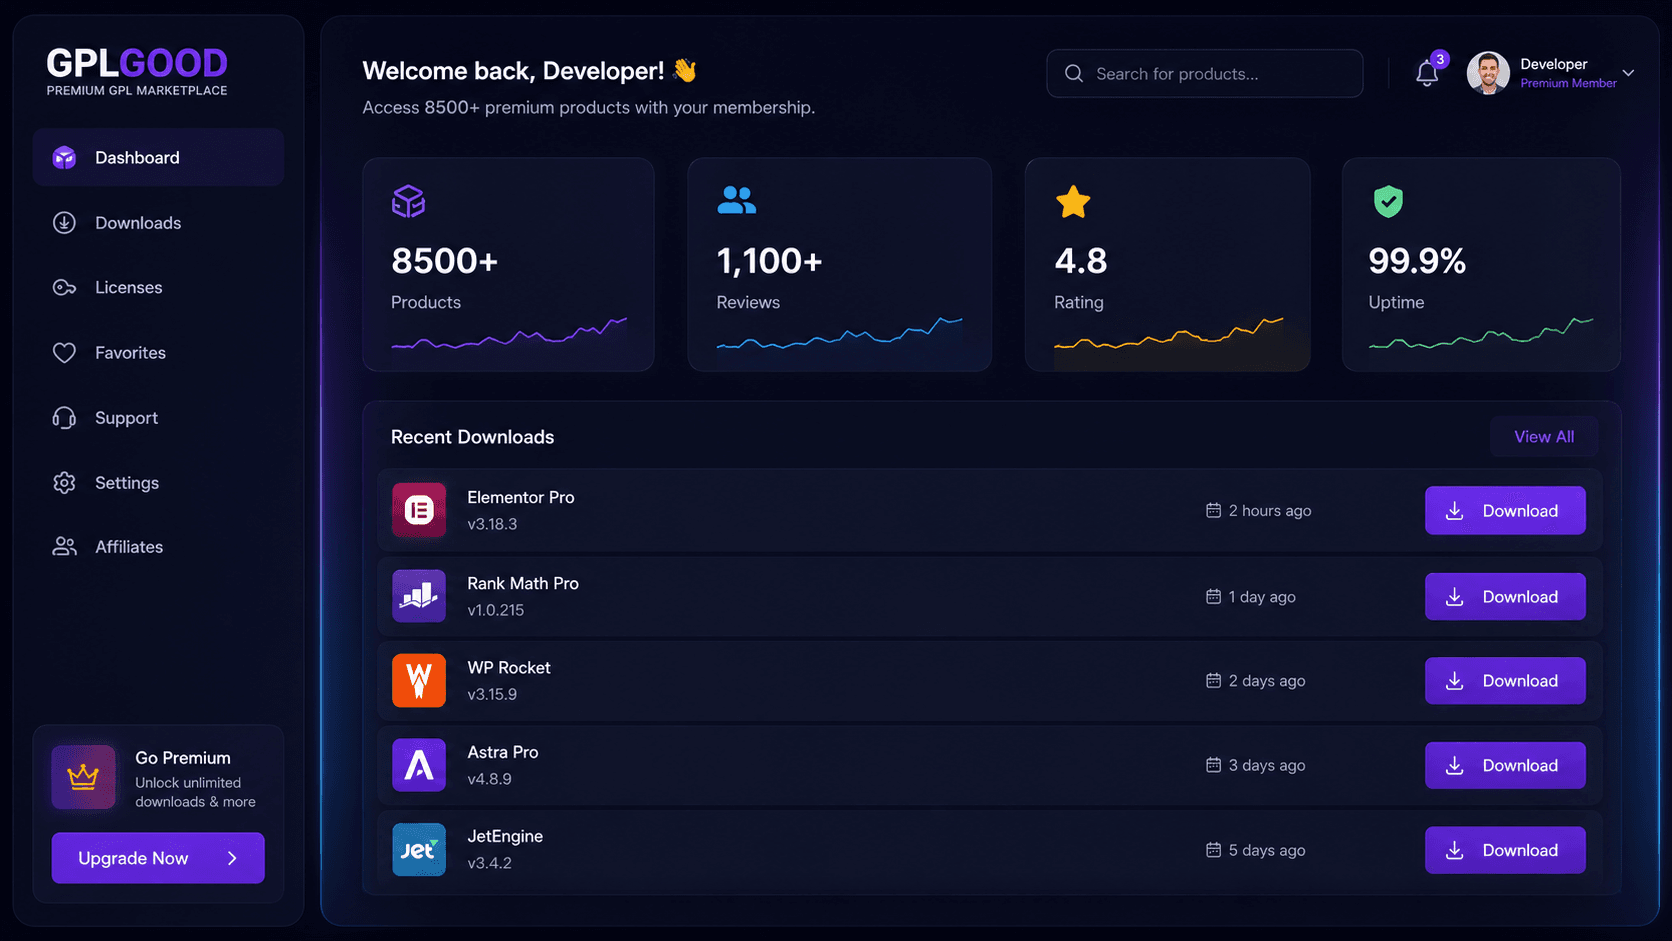Click calendar icon beside 1 day ago

(1213, 596)
